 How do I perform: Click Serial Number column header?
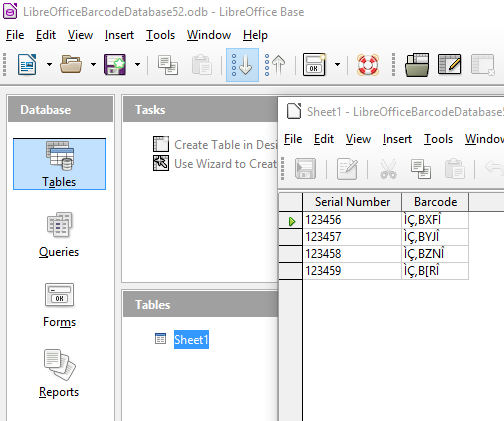click(352, 202)
